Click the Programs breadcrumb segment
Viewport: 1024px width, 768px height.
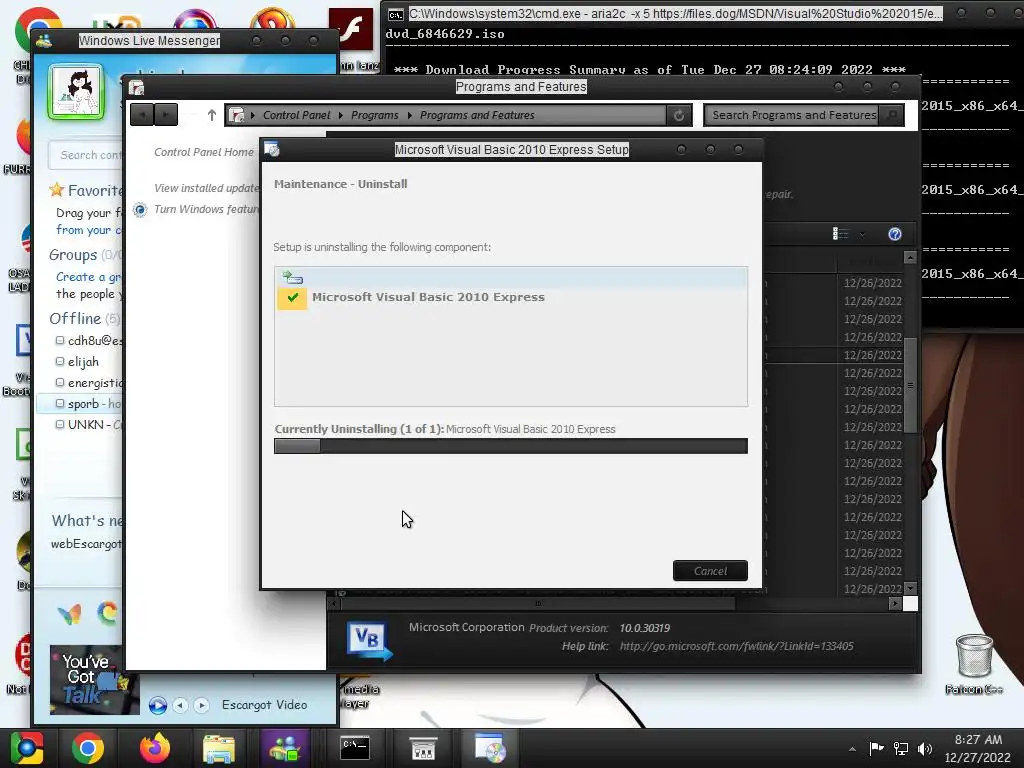[374, 115]
